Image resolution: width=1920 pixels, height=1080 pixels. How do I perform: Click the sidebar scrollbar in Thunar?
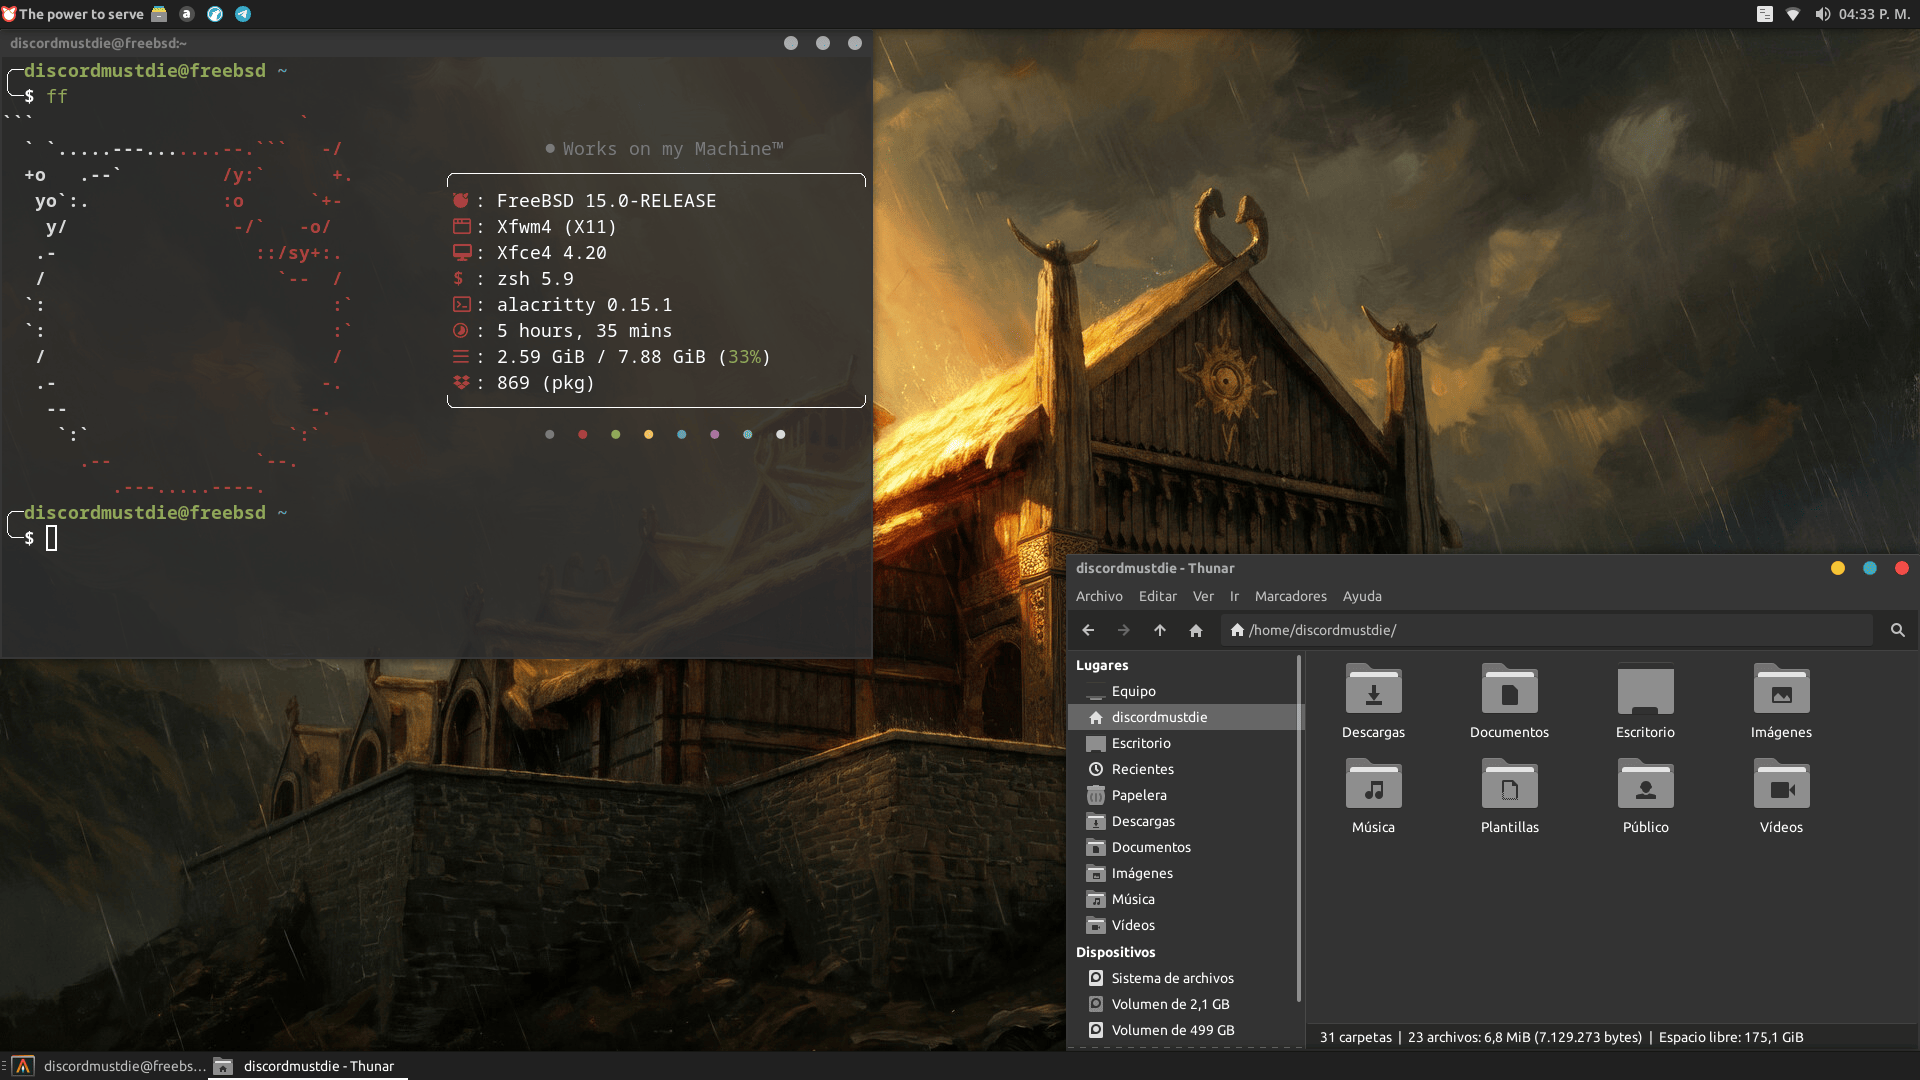[1299, 830]
